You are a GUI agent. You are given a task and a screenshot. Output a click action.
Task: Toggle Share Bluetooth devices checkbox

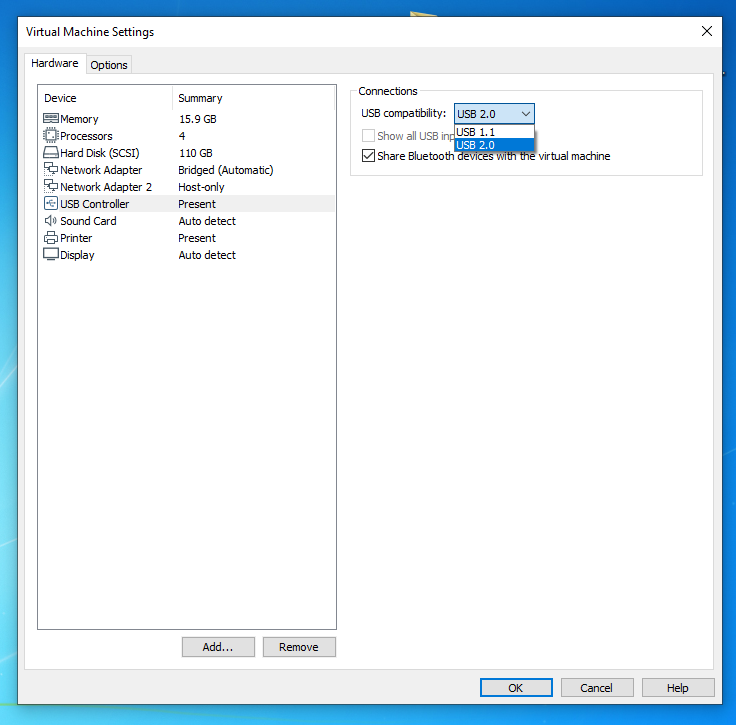coord(368,156)
